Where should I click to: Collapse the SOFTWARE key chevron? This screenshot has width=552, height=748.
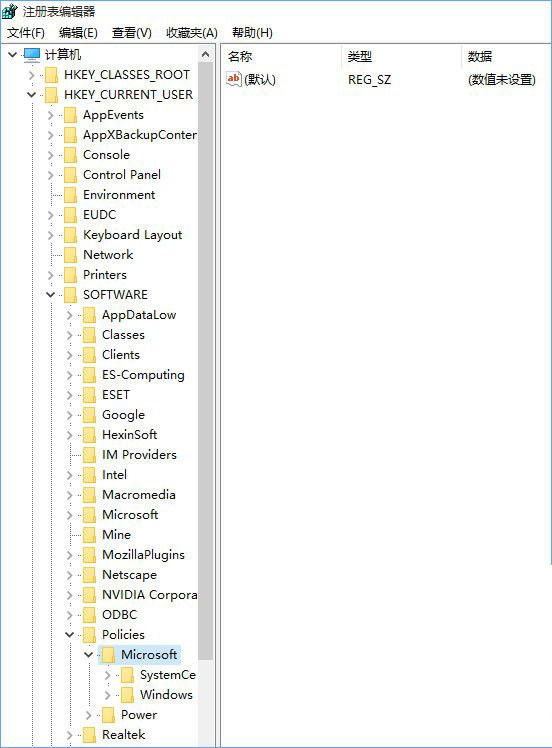click(51, 295)
